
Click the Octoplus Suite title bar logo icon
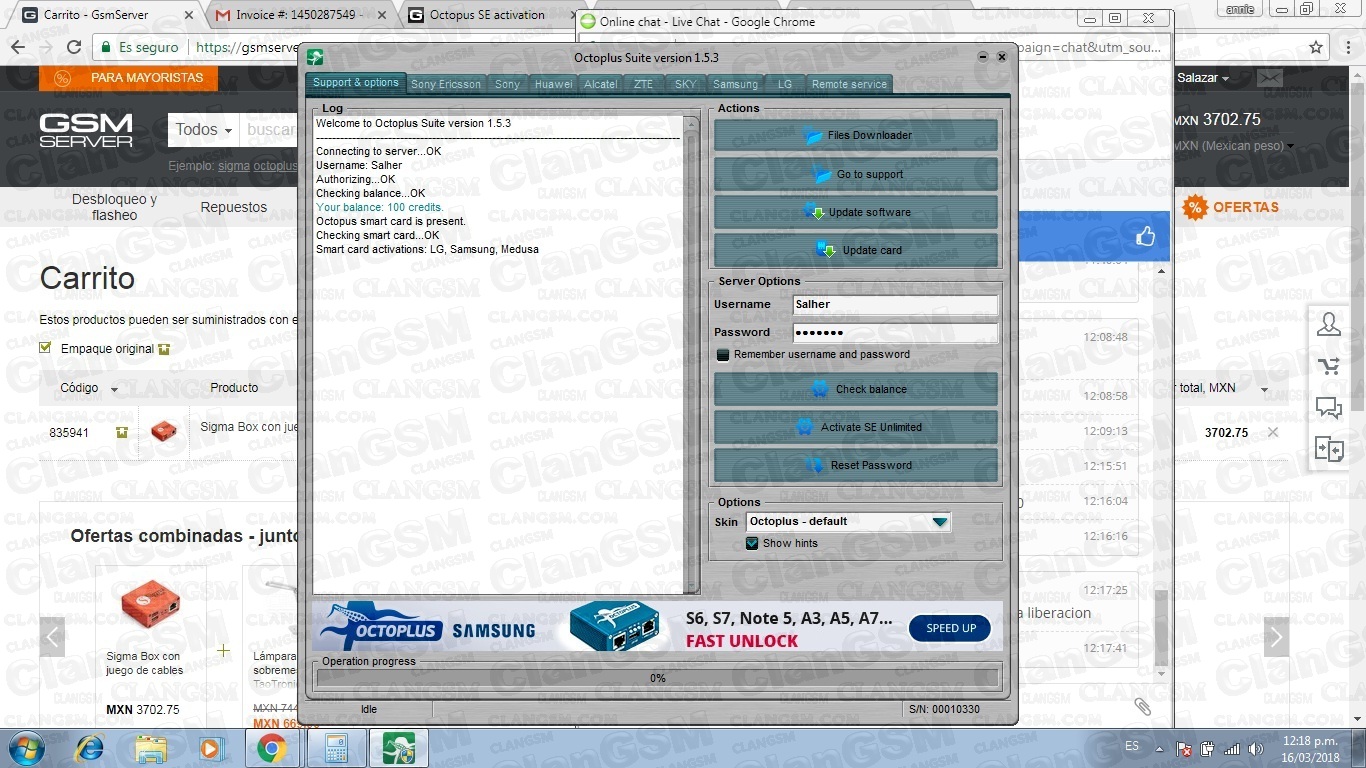pos(315,58)
